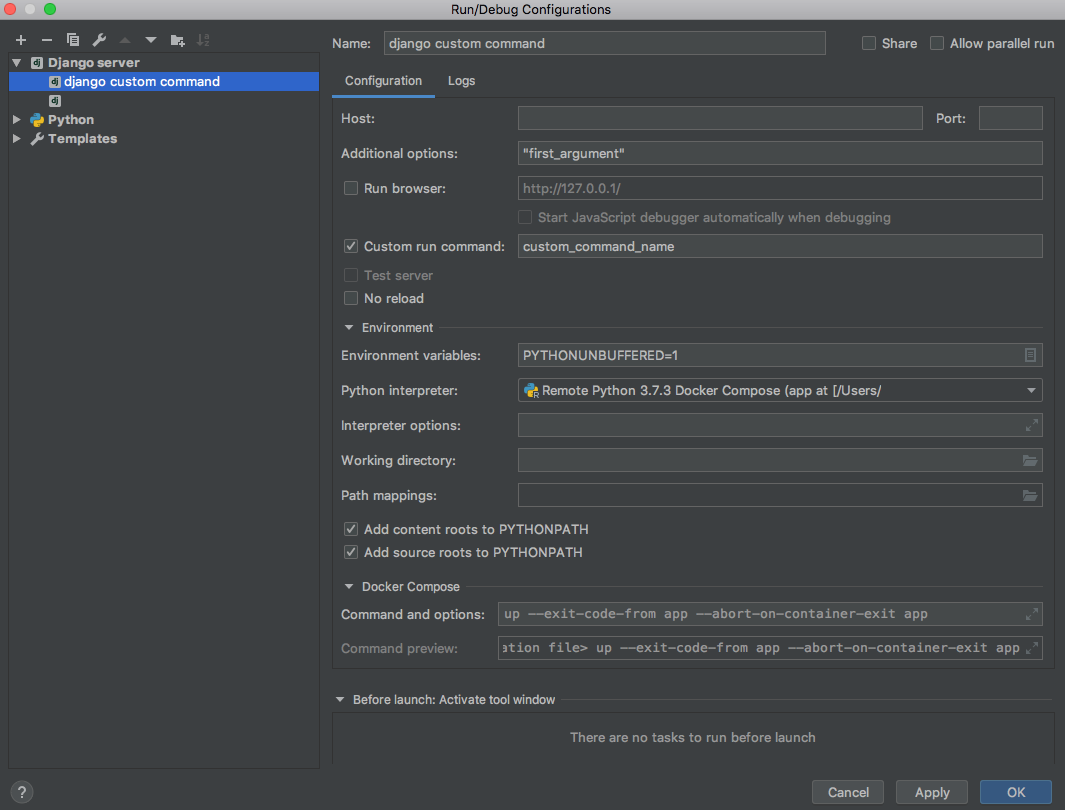Click the Host input field
1065x810 pixels.
click(x=720, y=118)
